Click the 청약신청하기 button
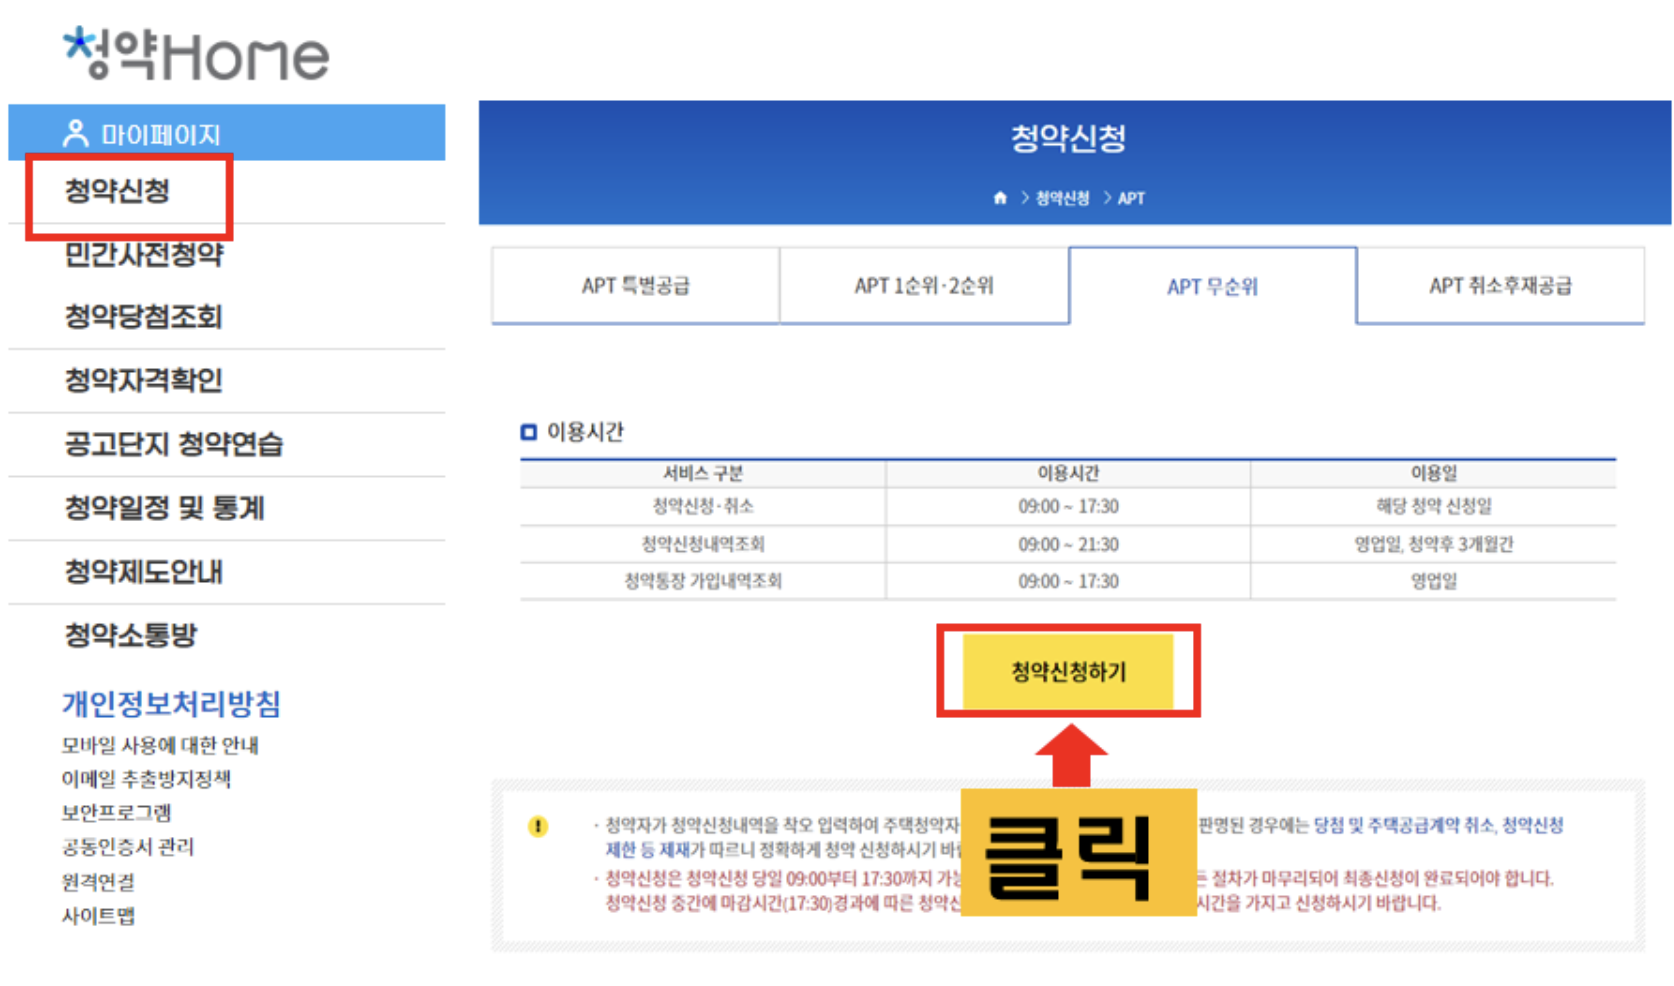This screenshot has width=1674, height=986. (1068, 671)
